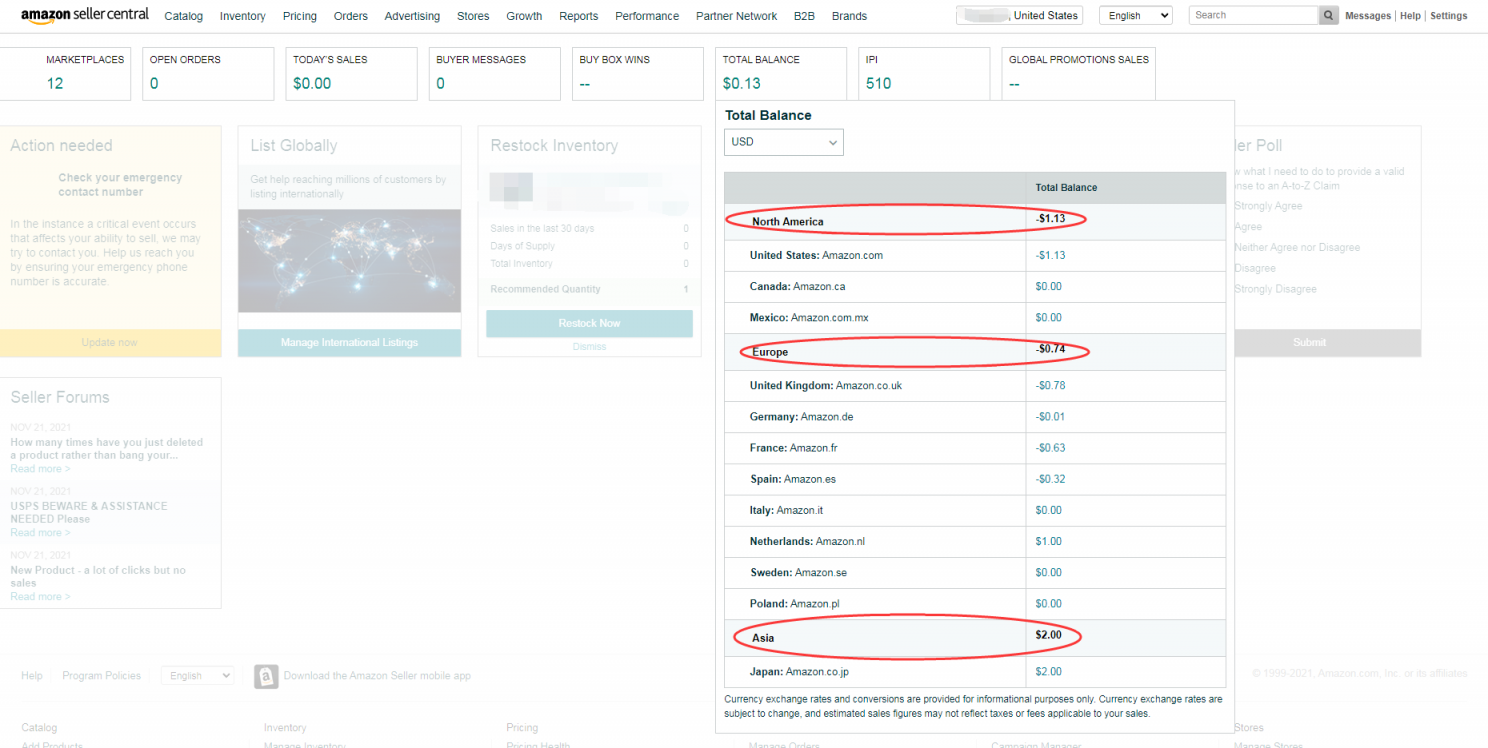Open the Settings link
Image resolution: width=1488 pixels, height=748 pixels.
click(x=1449, y=16)
